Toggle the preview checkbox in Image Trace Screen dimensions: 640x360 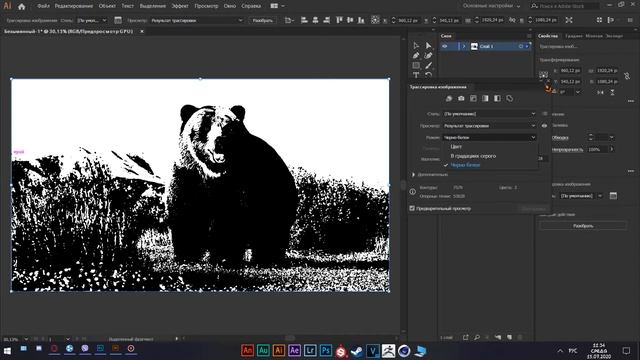tap(412, 208)
